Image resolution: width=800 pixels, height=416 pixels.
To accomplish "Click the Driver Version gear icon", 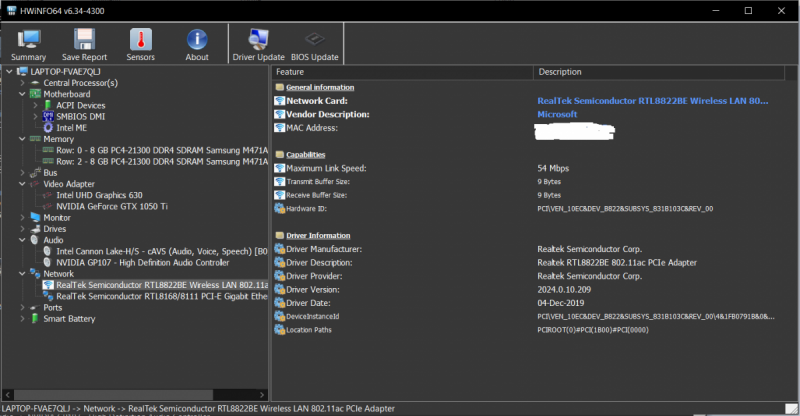I will pos(280,289).
